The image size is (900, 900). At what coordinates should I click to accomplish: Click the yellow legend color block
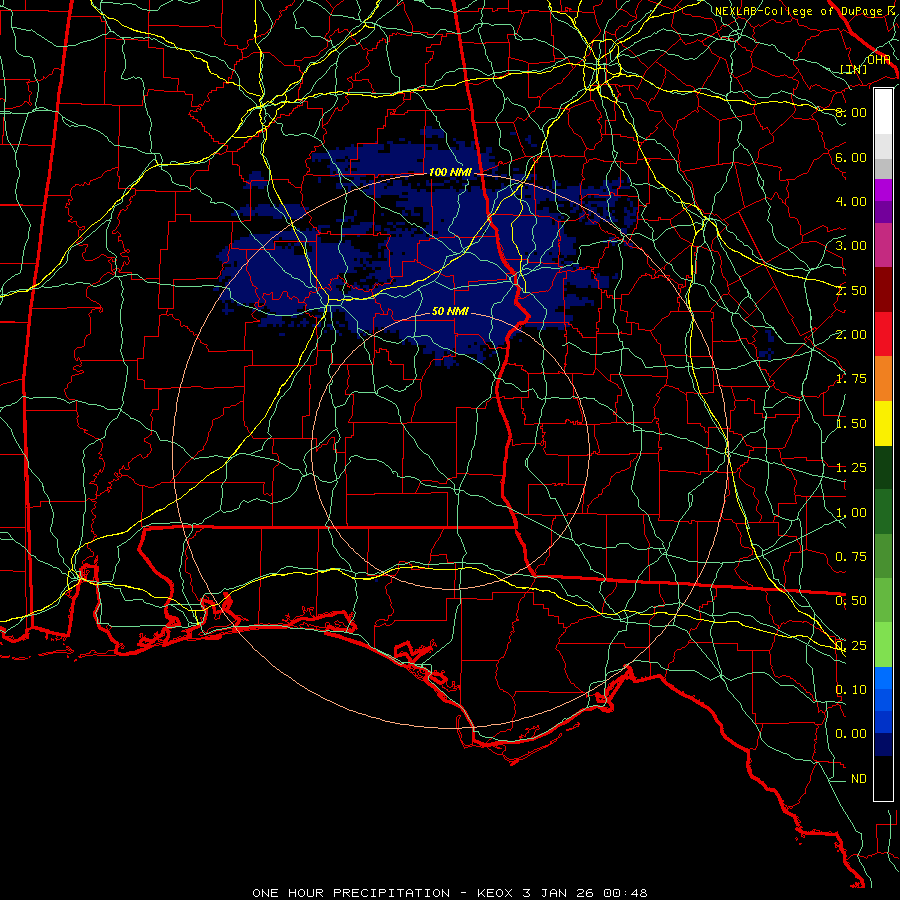coord(883,424)
